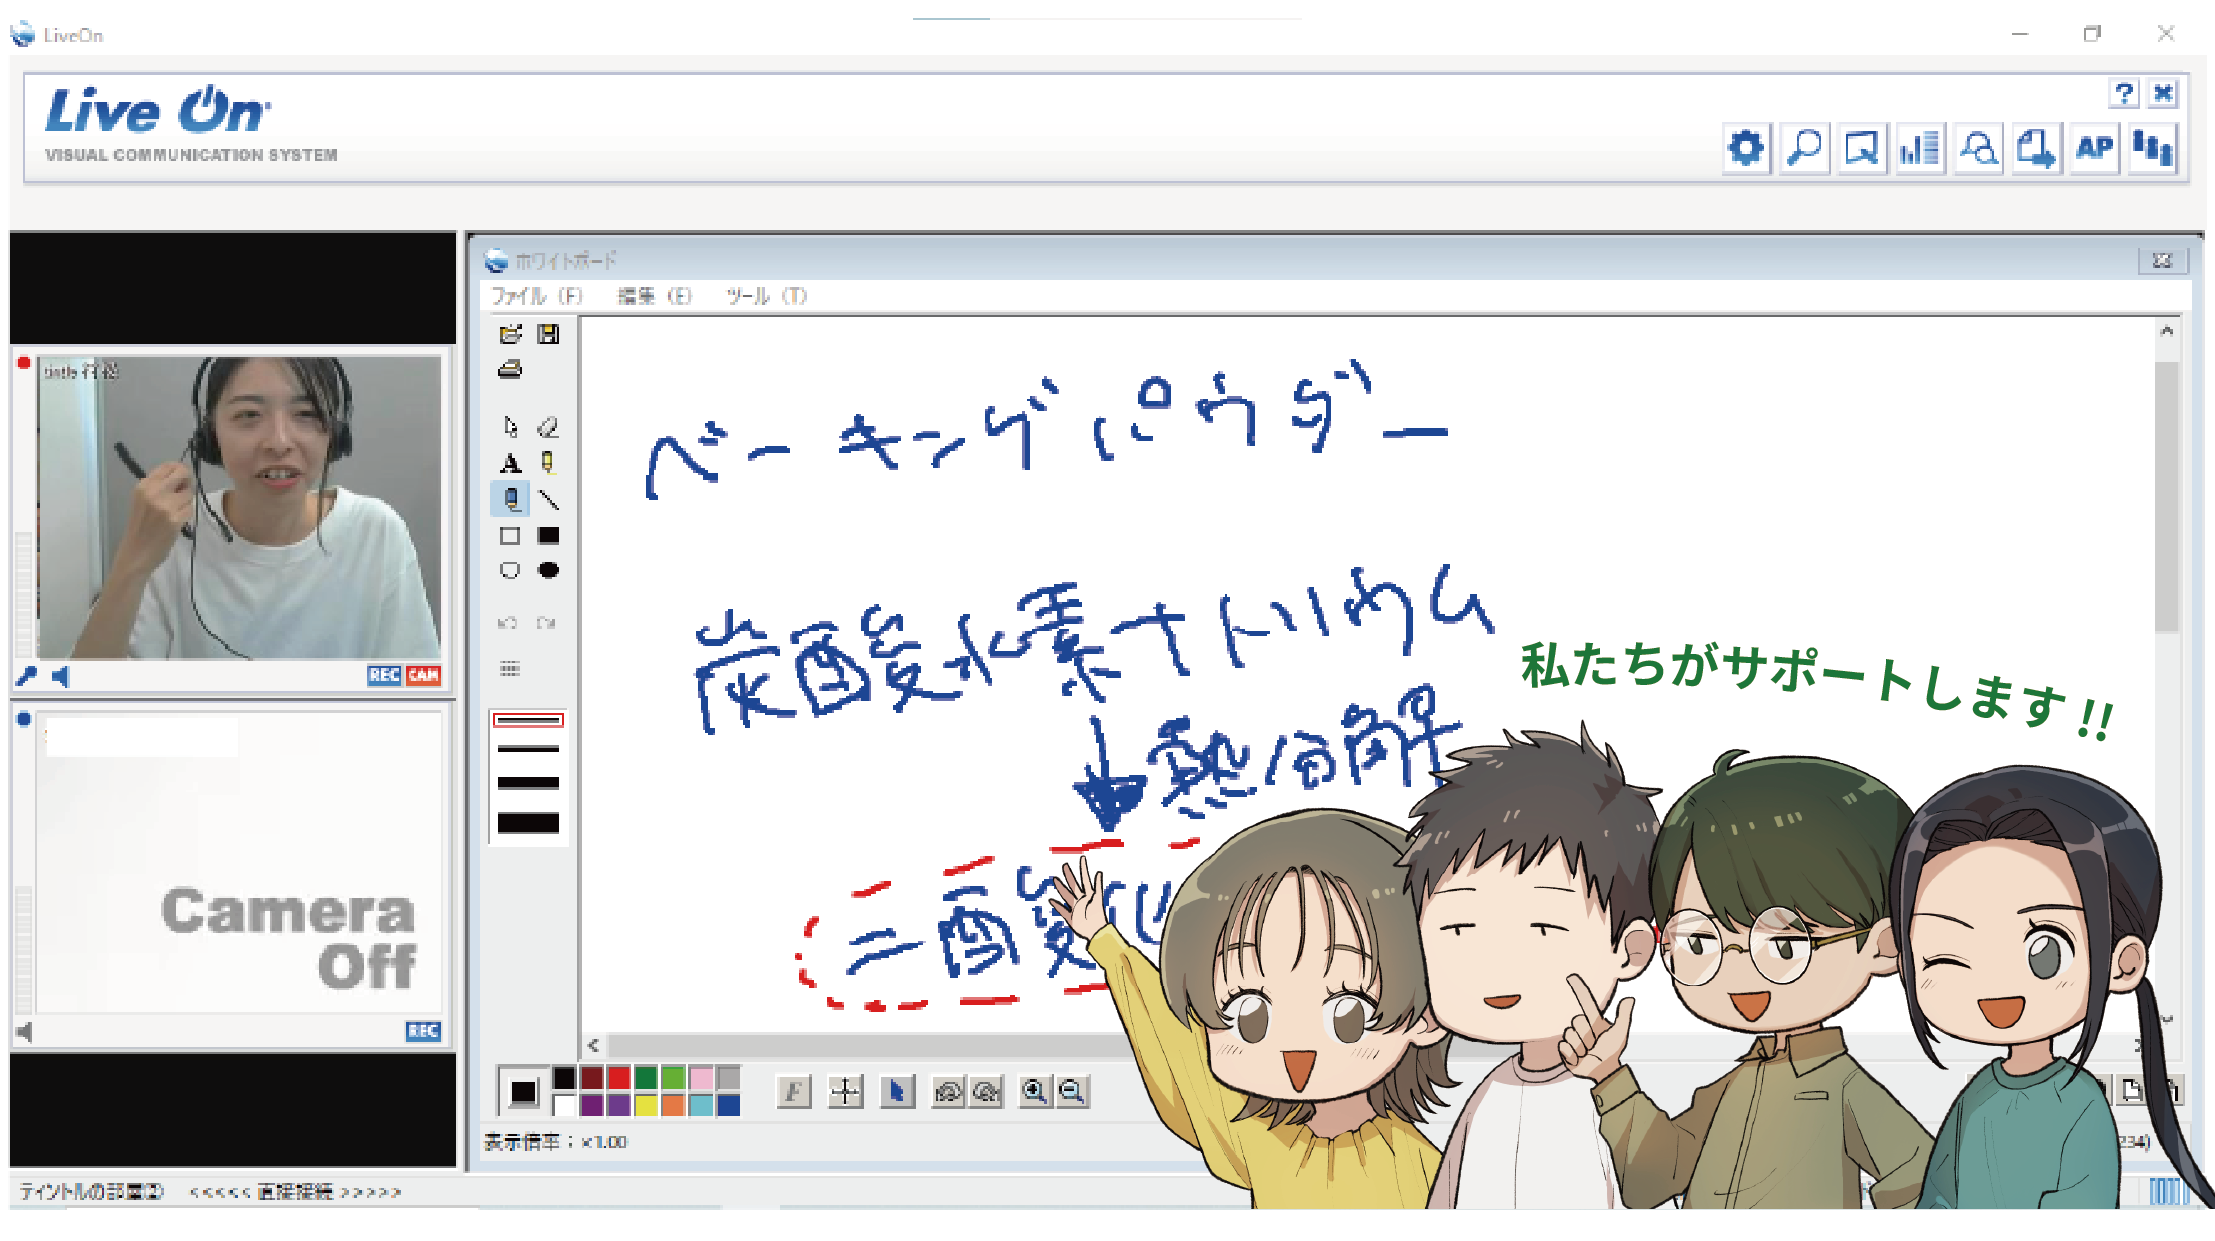2215x1241 pixels.
Task: Mute speaker on Camera Off participant
Action: (25, 1031)
